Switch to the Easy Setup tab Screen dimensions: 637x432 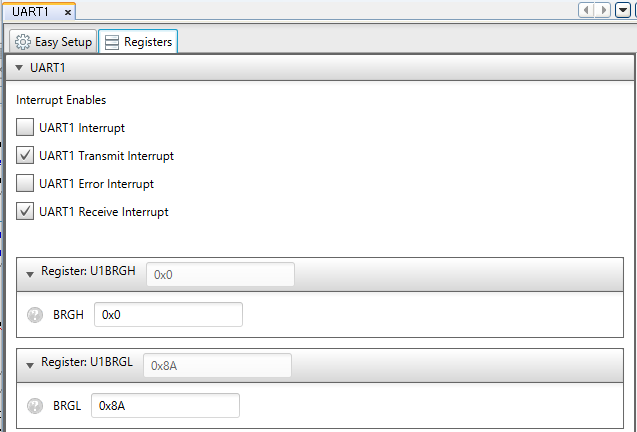click(x=54, y=42)
